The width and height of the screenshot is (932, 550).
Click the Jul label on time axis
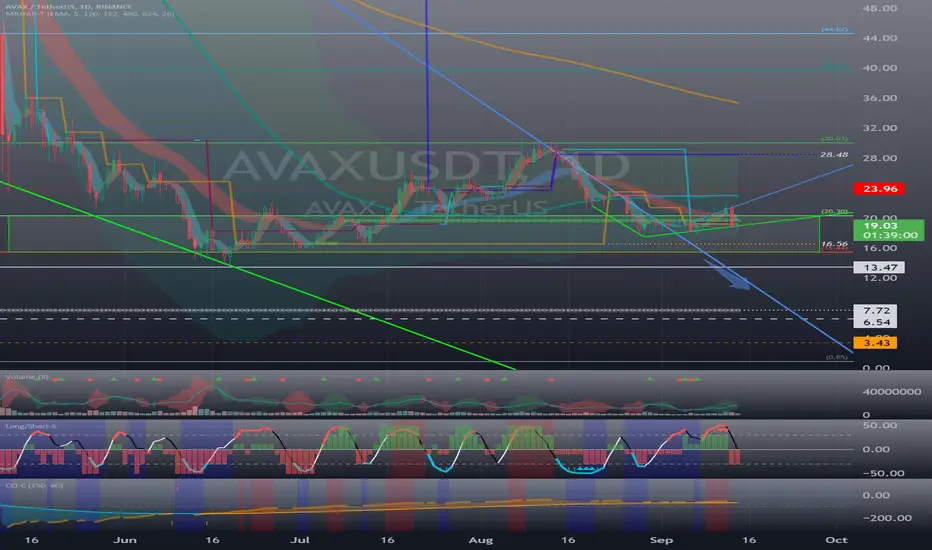click(300, 540)
